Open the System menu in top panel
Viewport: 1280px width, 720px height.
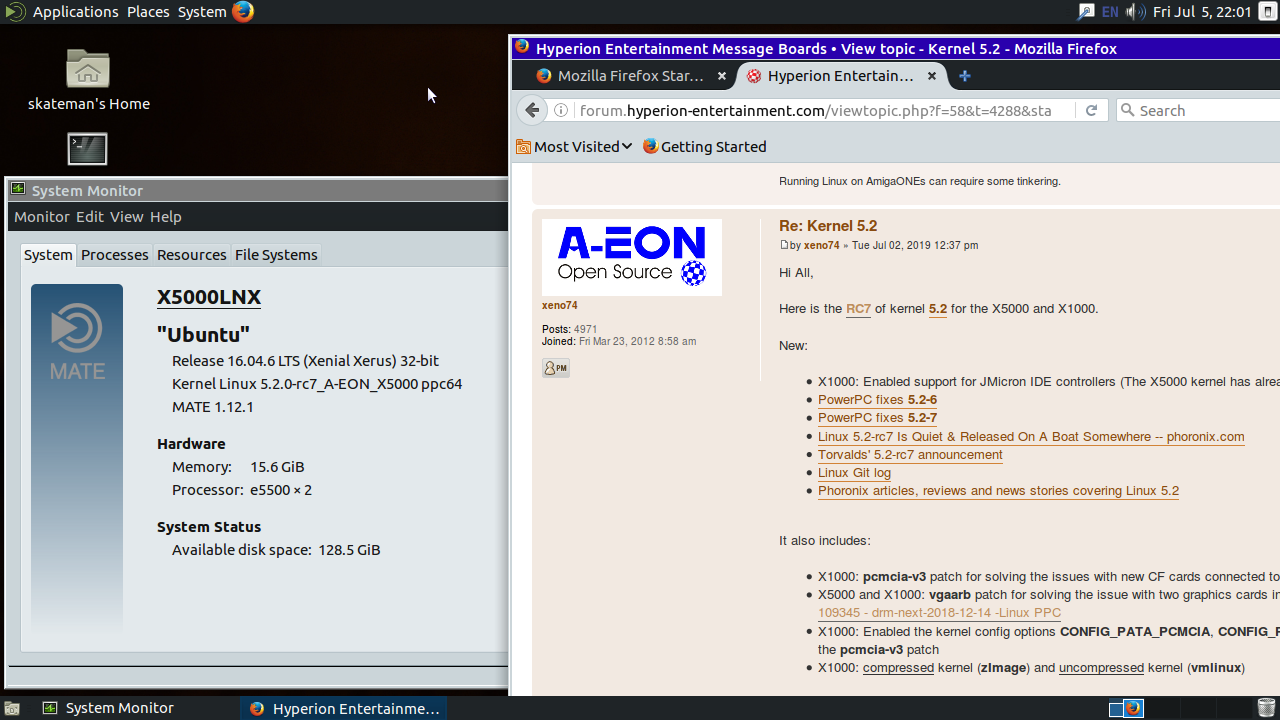pos(202,12)
